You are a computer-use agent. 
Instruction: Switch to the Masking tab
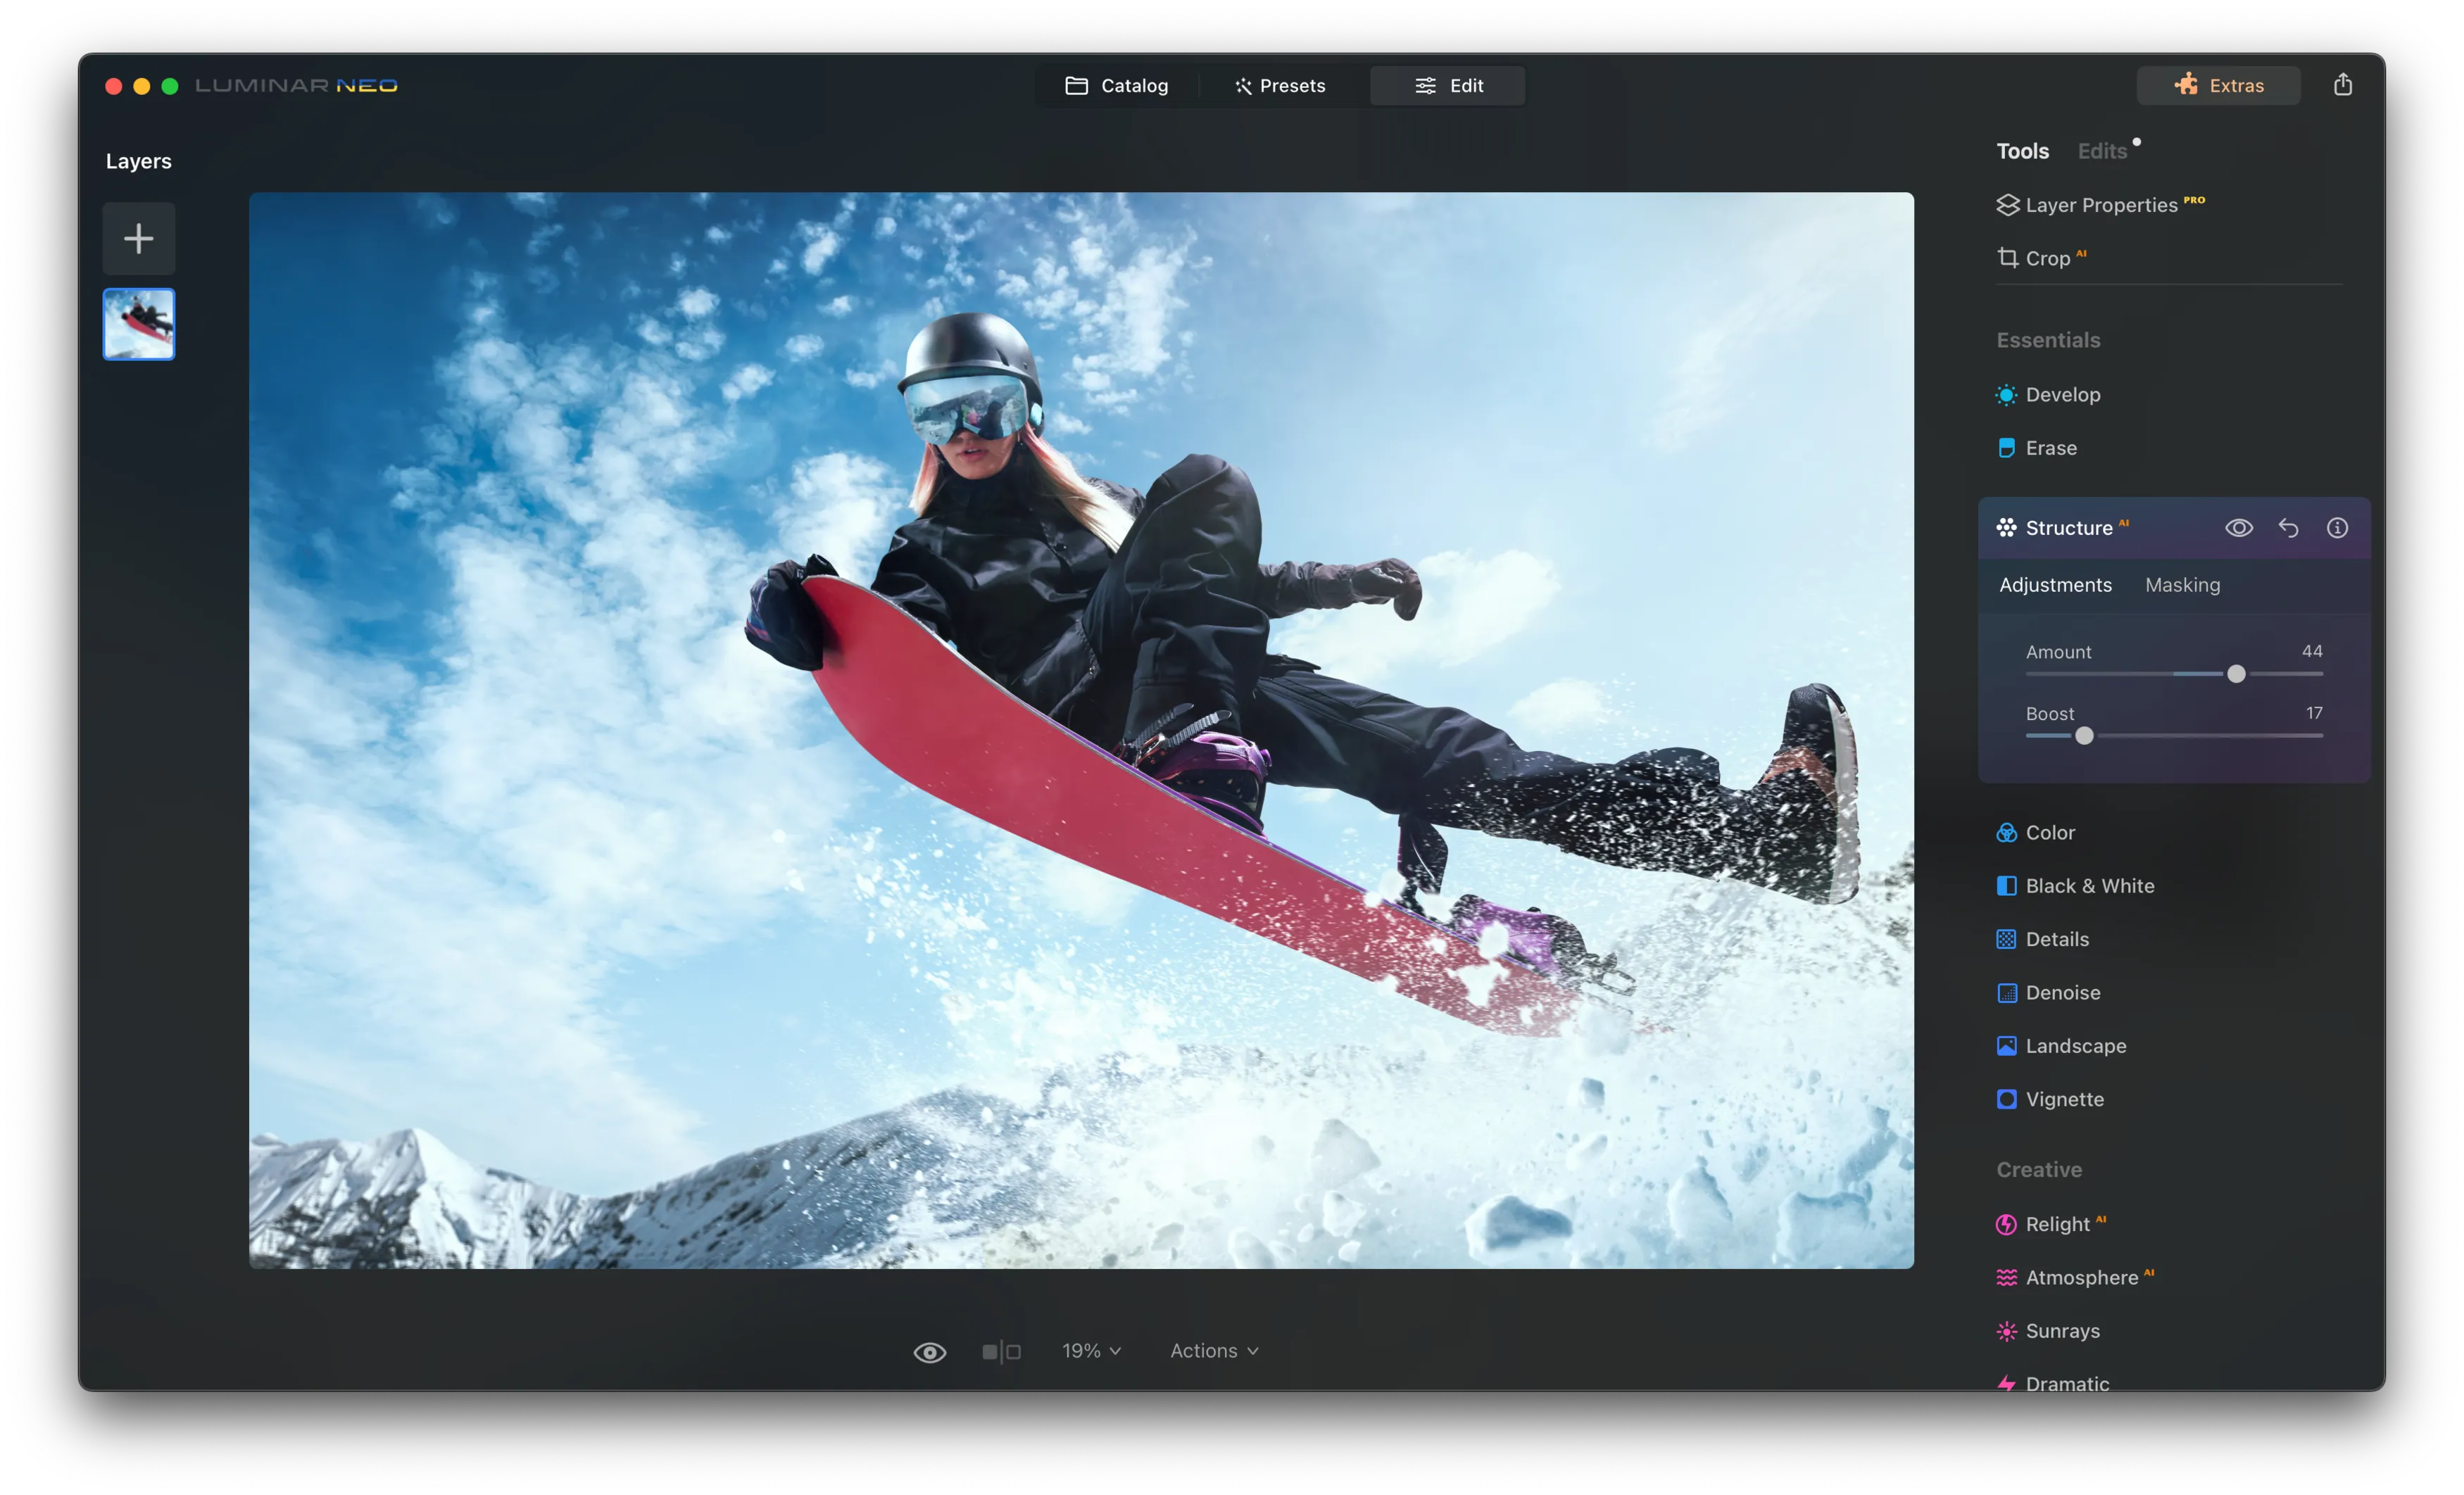pyautogui.click(x=2182, y=585)
